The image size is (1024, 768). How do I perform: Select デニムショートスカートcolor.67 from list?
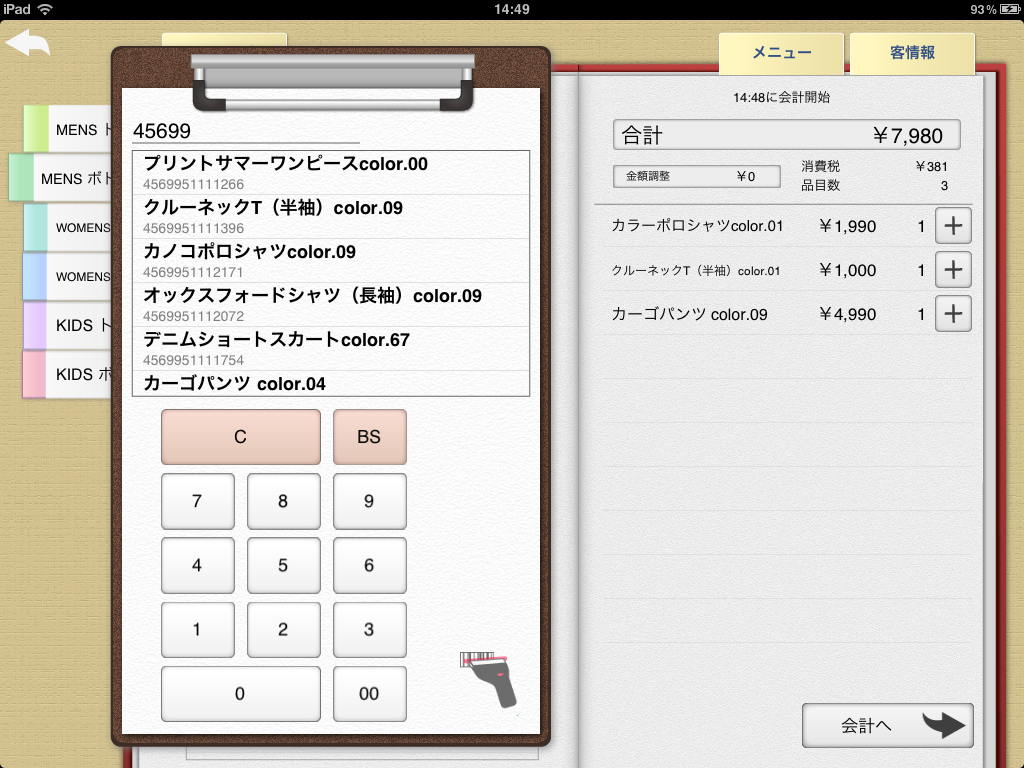pyautogui.click(x=330, y=349)
